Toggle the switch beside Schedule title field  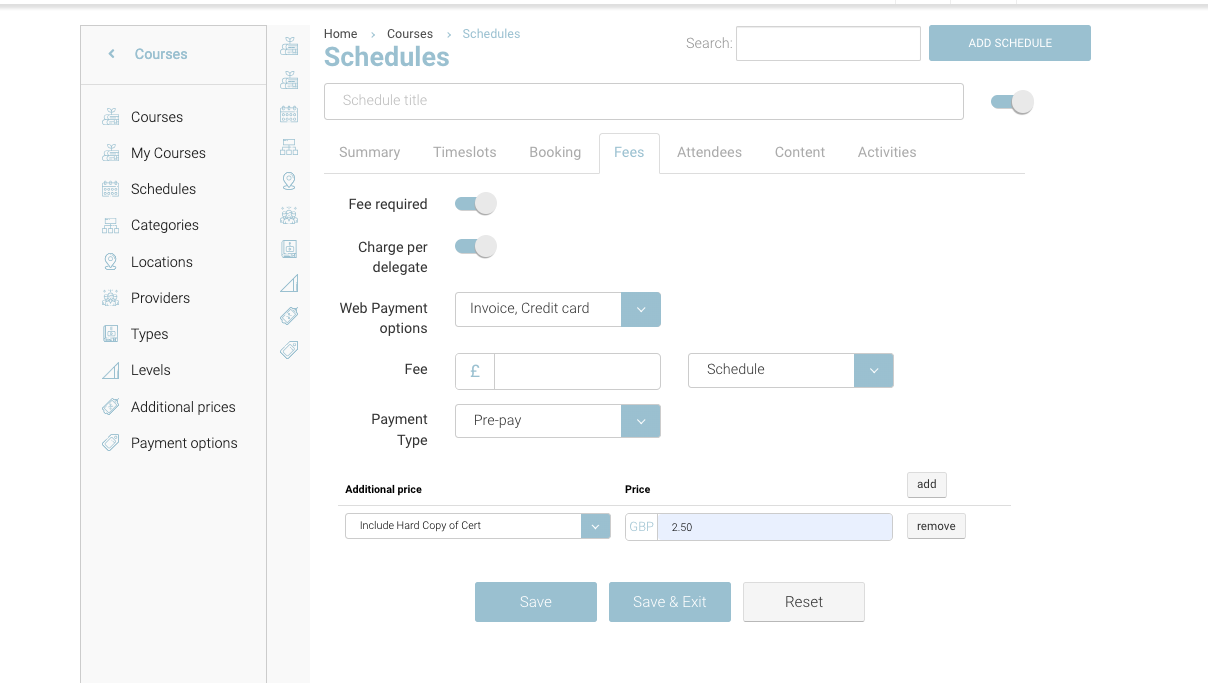click(x=1012, y=102)
